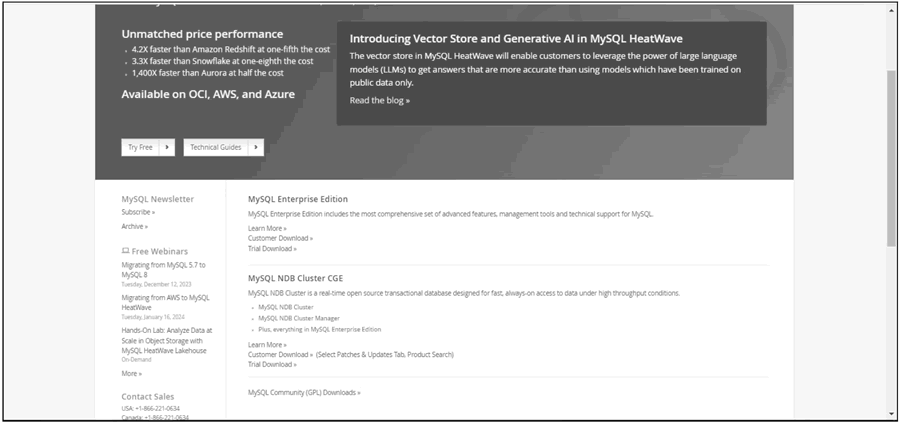Open the MySQL NDB Cluster CGE heading
The width and height of the screenshot is (900, 423).
coord(296,278)
